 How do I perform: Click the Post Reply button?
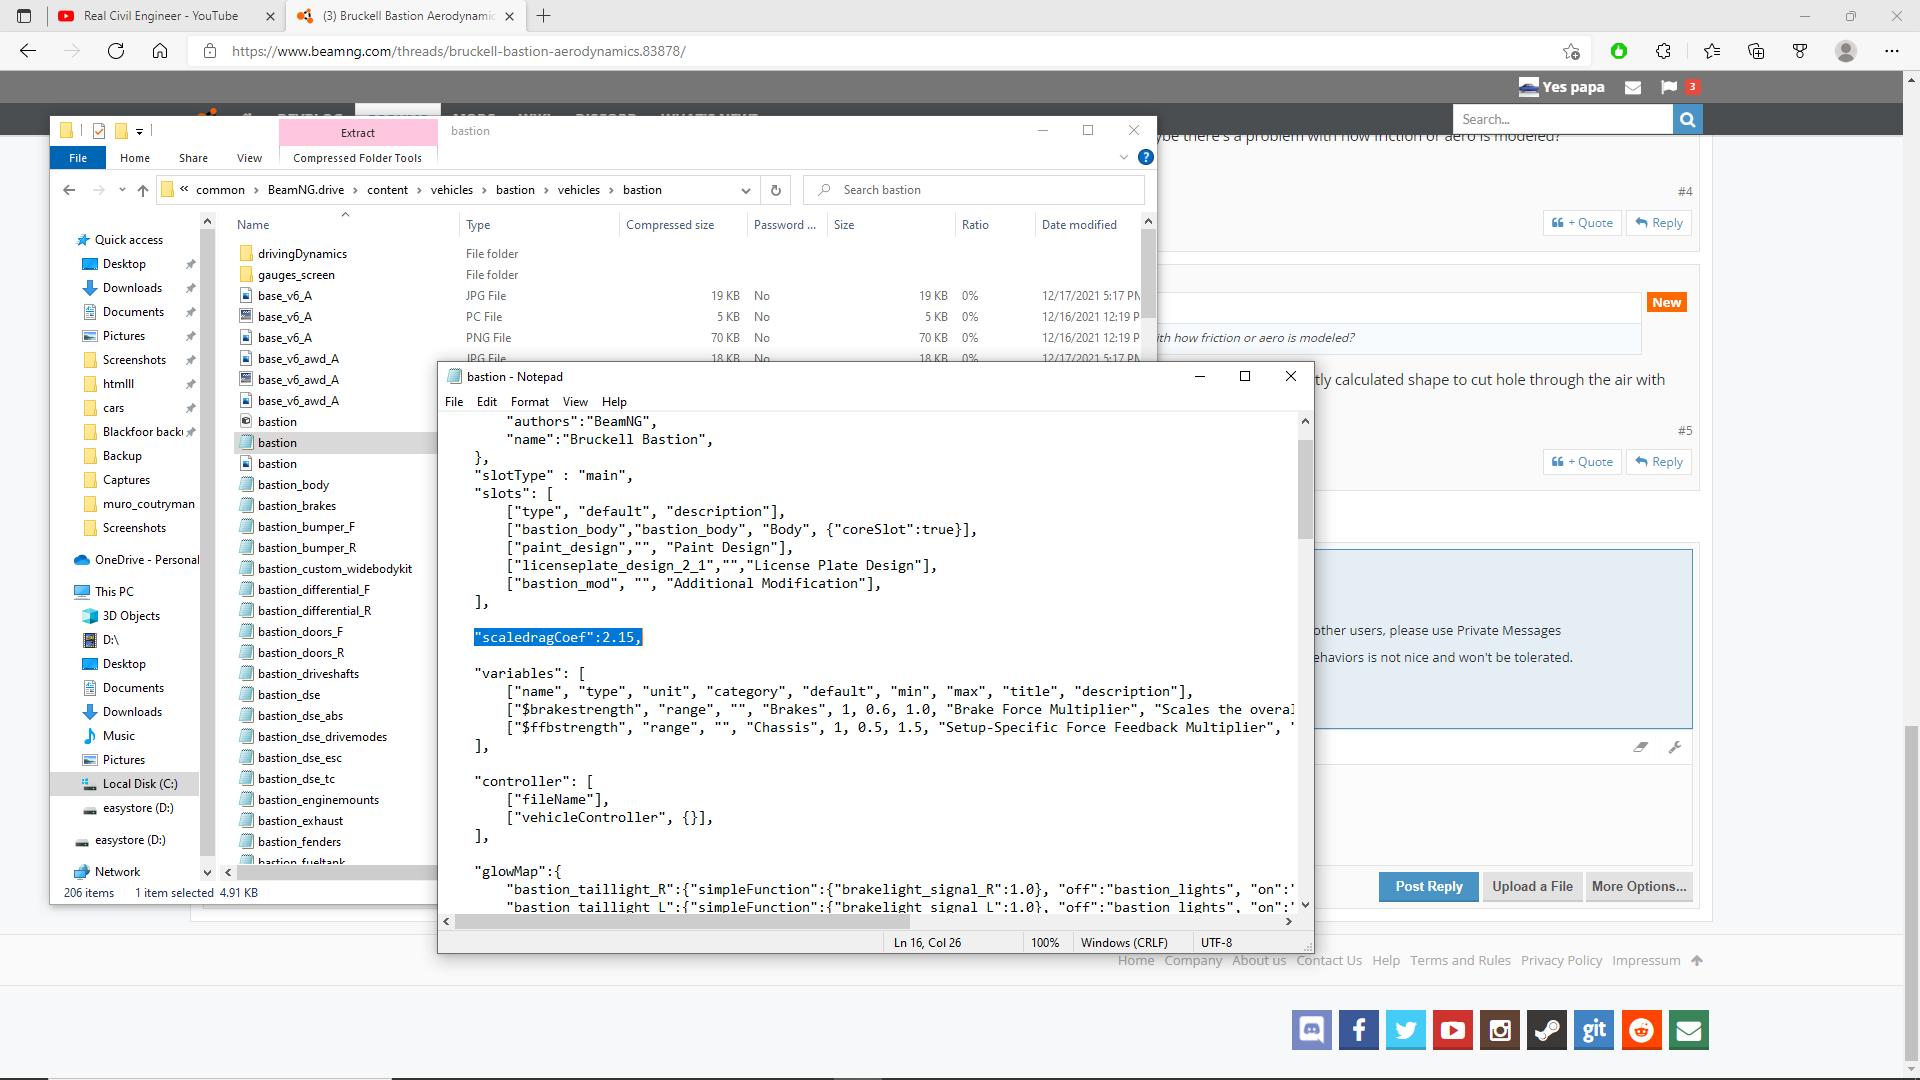pyautogui.click(x=1429, y=887)
